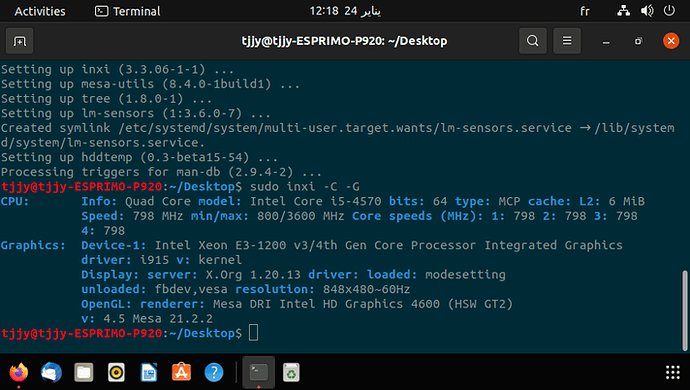Click the "fbdev,vesa" unloaded drivers text
Screen dimensions: 690x390
191,289
